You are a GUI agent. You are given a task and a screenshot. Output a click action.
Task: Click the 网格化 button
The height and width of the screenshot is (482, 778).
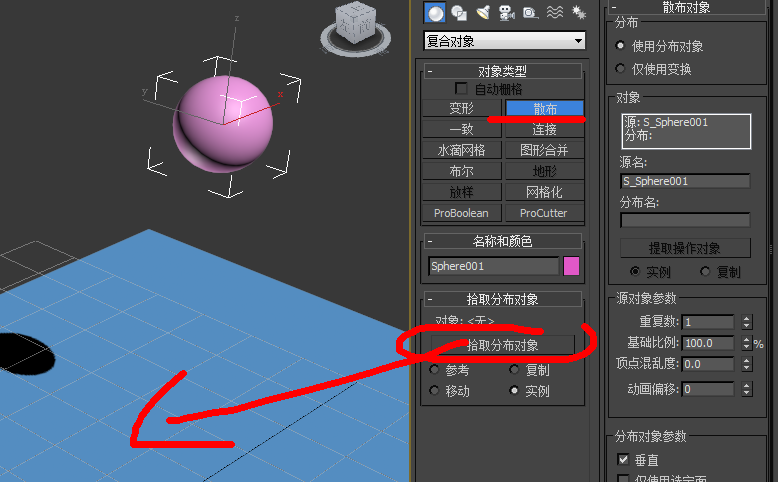click(x=545, y=192)
